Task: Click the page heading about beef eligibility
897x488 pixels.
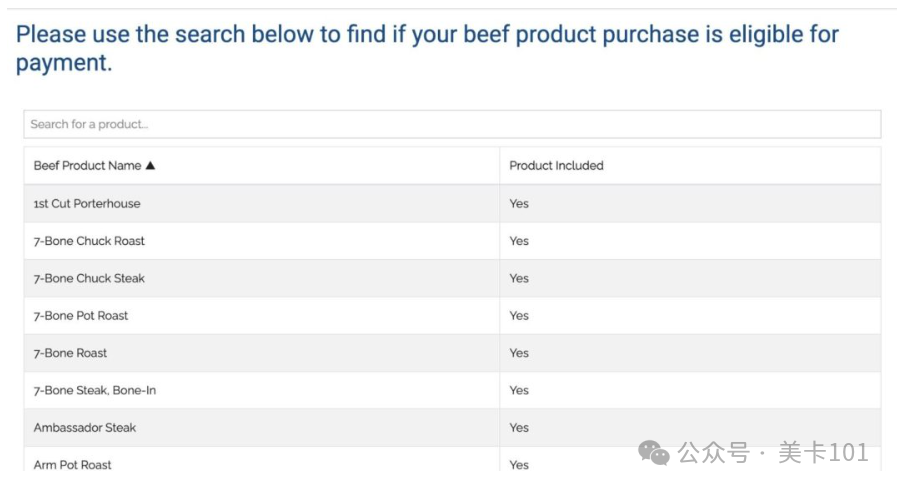Action: (x=427, y=48)
